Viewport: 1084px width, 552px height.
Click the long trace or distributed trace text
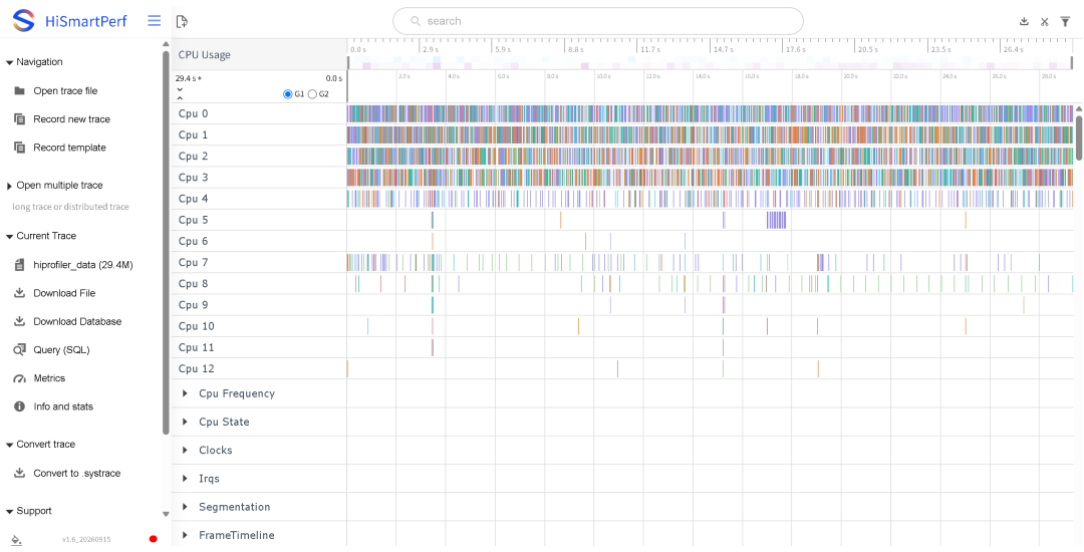click(x=71, y=207)
